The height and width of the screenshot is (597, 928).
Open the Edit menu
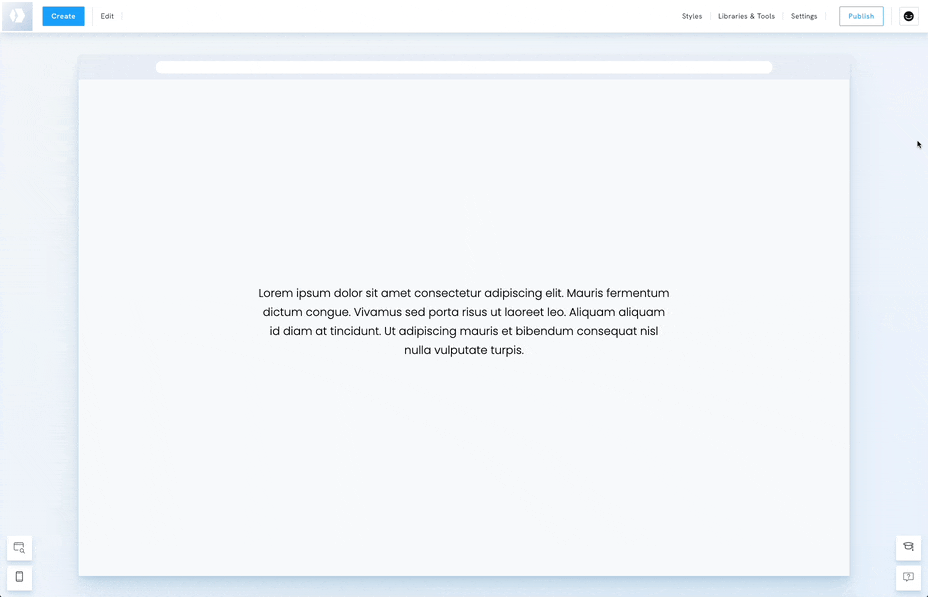tap(107, 16)
